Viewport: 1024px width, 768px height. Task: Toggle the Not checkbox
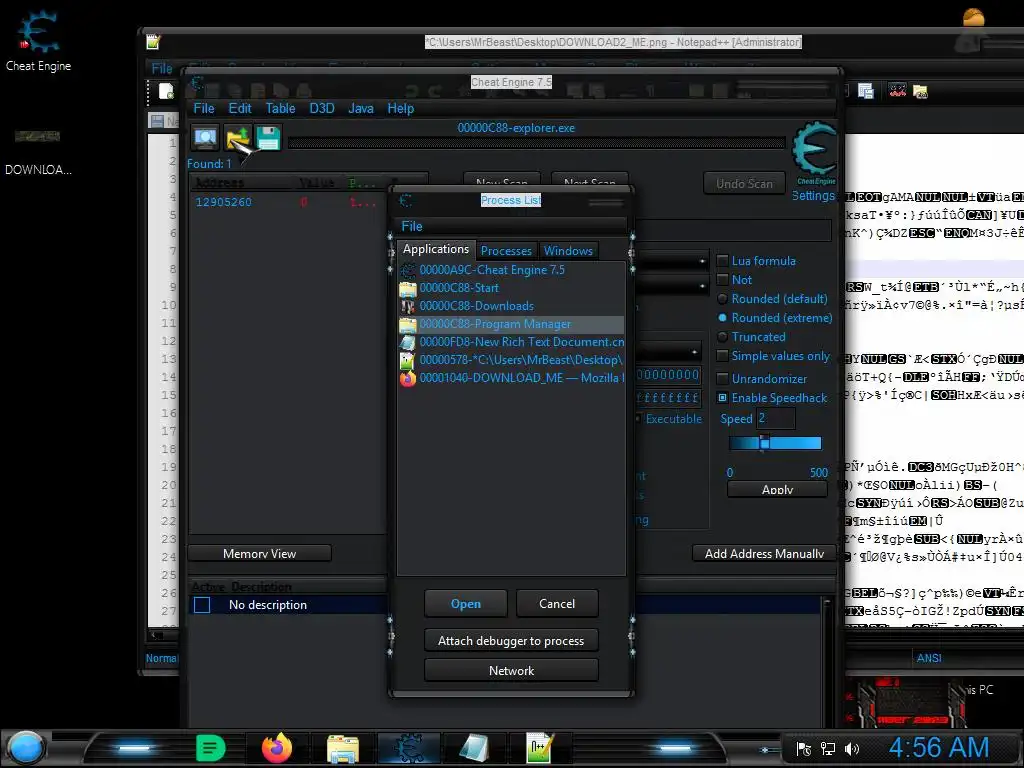(722, 280)
